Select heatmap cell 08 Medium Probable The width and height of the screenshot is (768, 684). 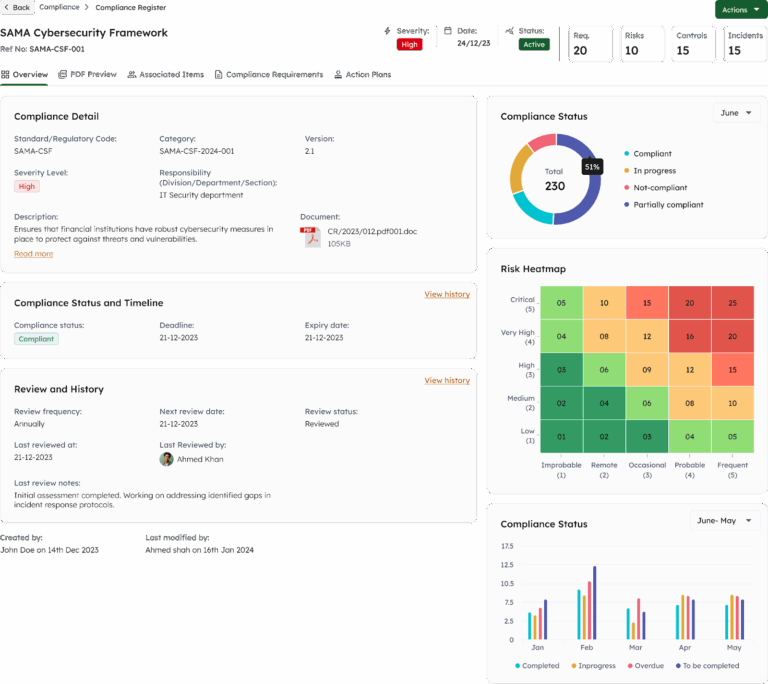(690, 403)
